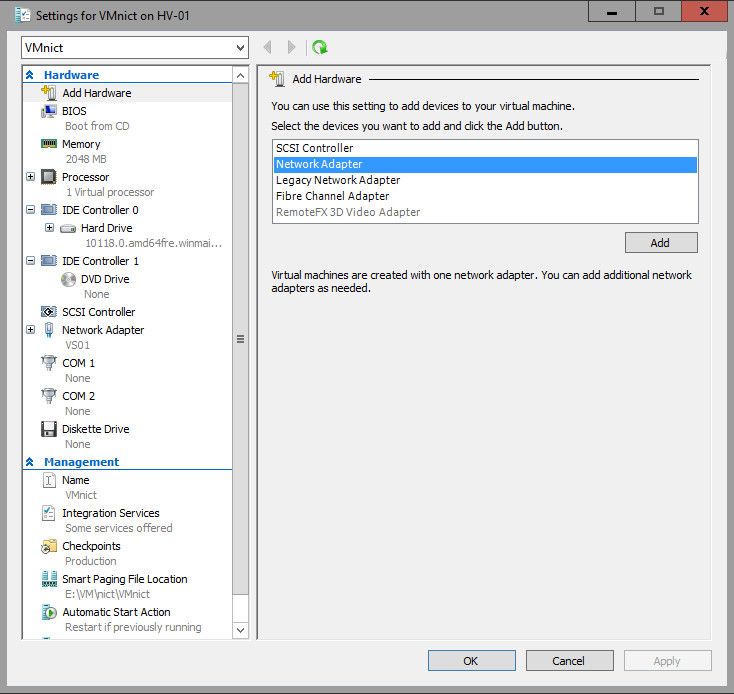The image size is (734, 694).
Task: Select Network Adapter in device list
Action: (x=485, y=164)
